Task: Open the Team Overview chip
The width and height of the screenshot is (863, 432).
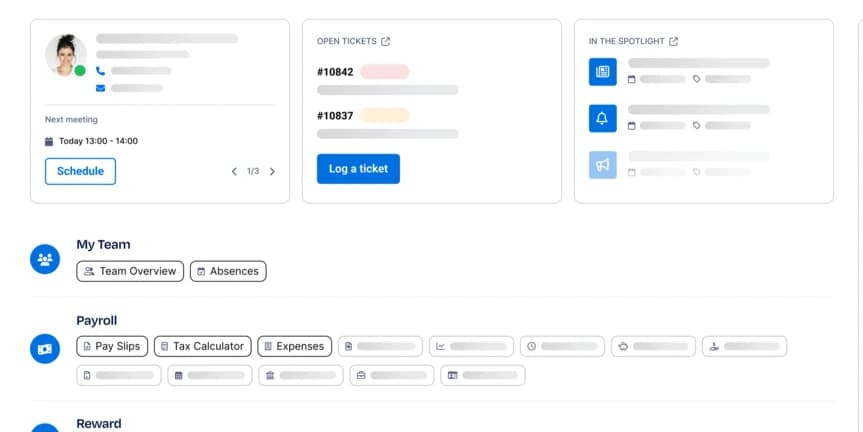Action: point(130,271)
